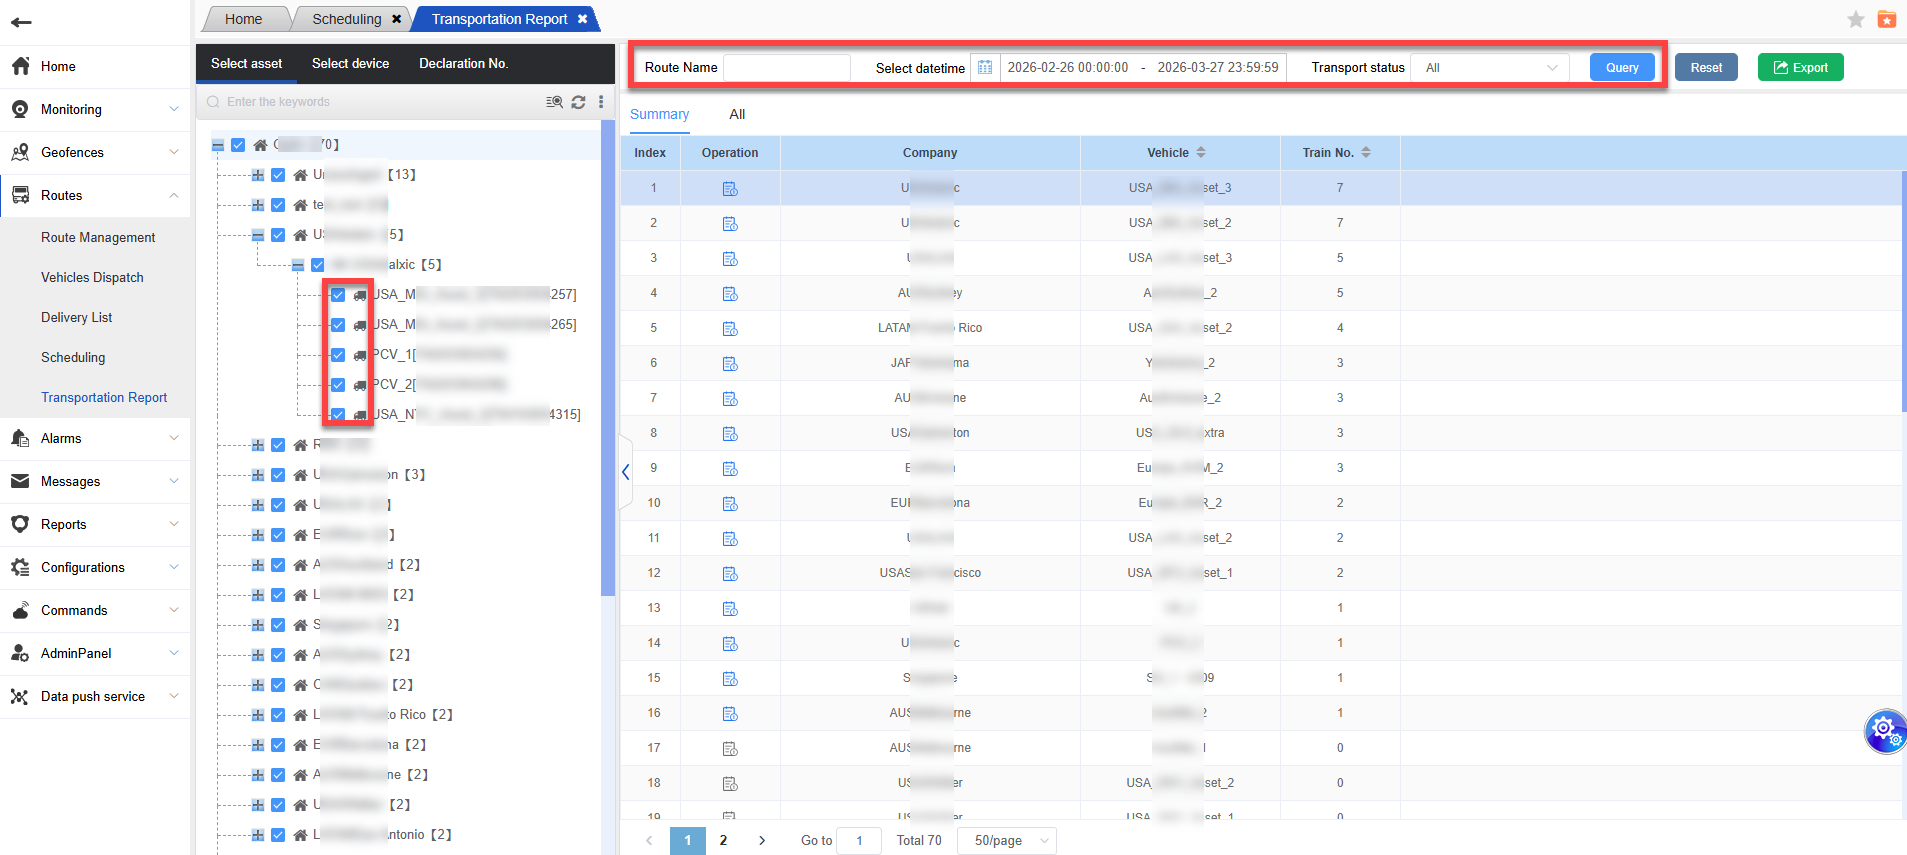Click the refresh icon in asset tree toolbar
The image size is (1907, 855).
tap(578, 102)
